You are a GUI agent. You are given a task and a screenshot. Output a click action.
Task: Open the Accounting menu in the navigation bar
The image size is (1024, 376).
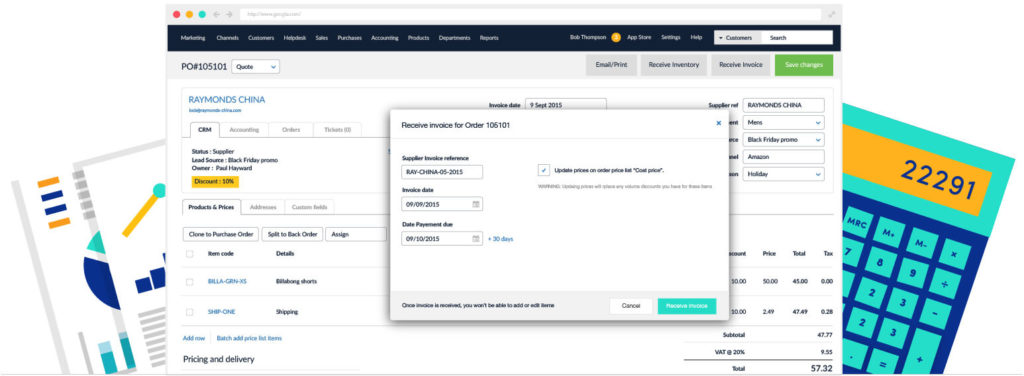pos(385,38)
